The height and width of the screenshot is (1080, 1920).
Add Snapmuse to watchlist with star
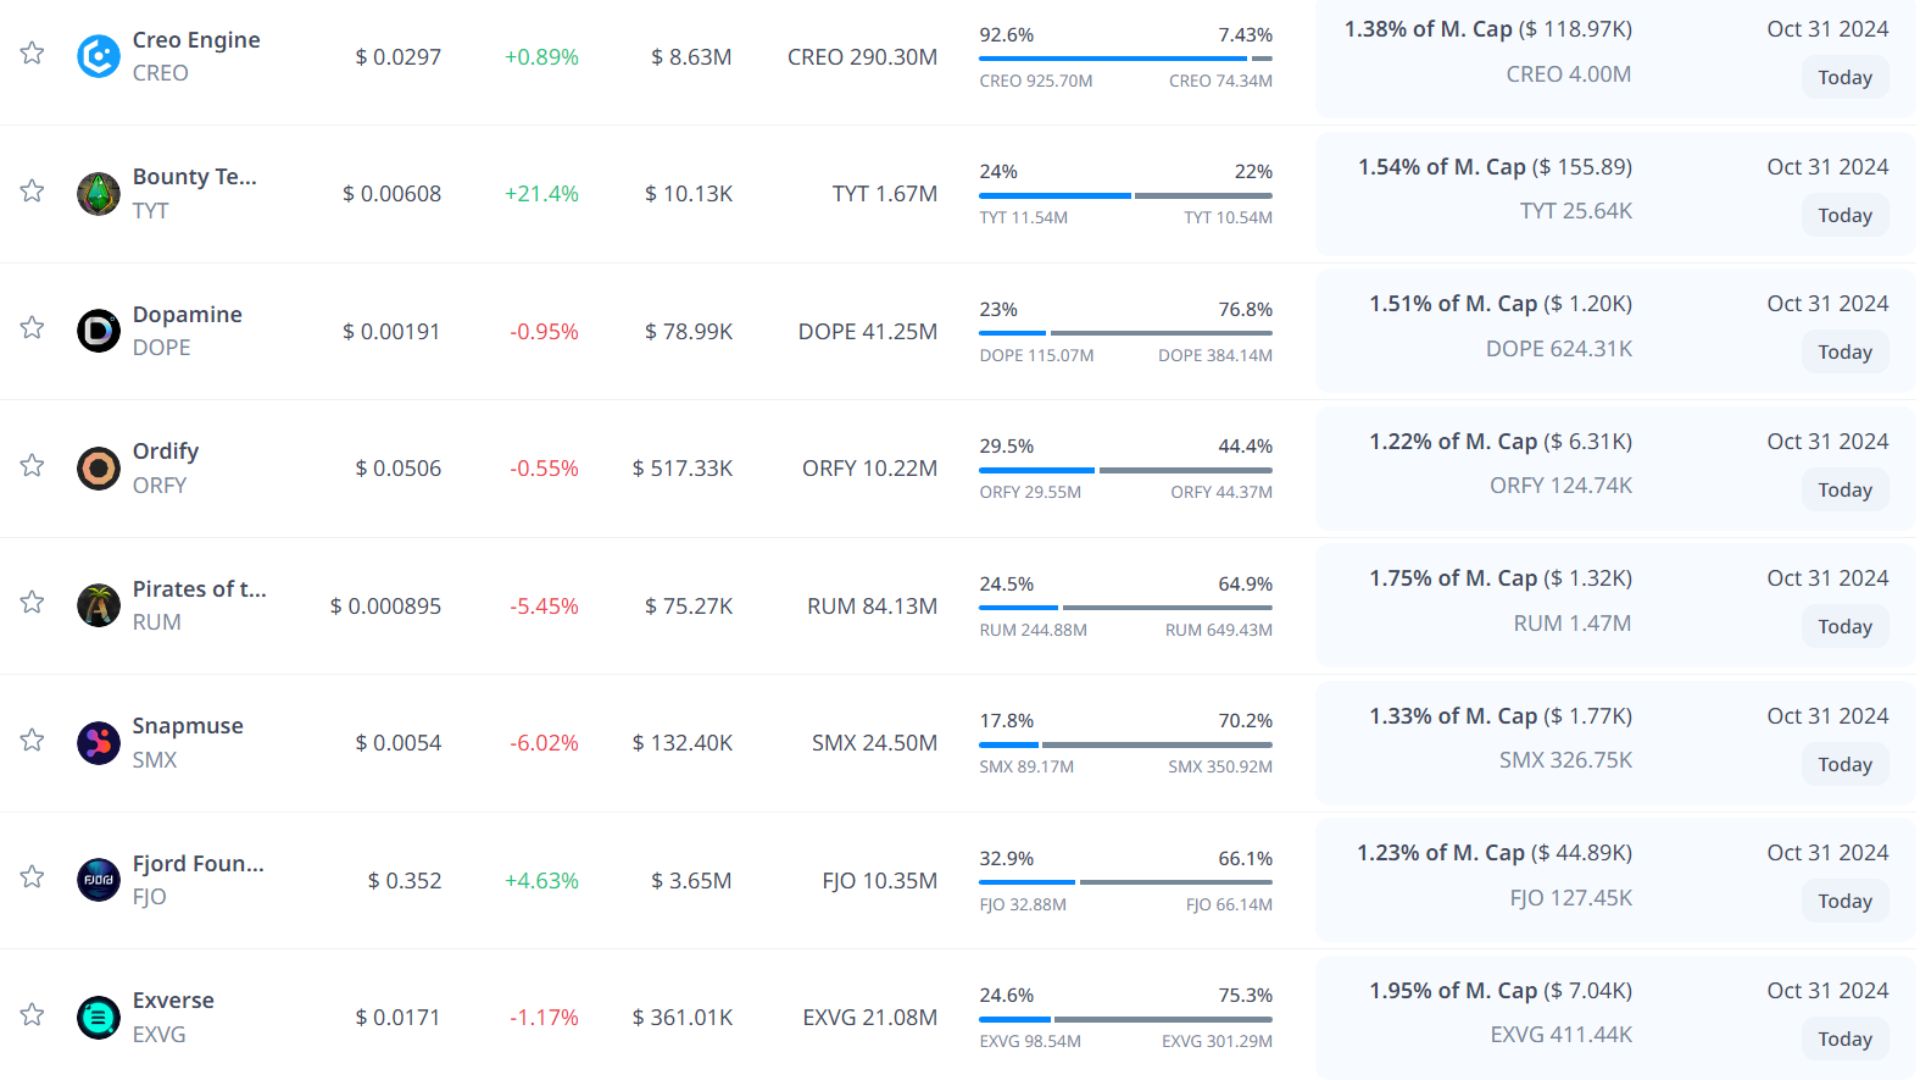coord(32,740)
